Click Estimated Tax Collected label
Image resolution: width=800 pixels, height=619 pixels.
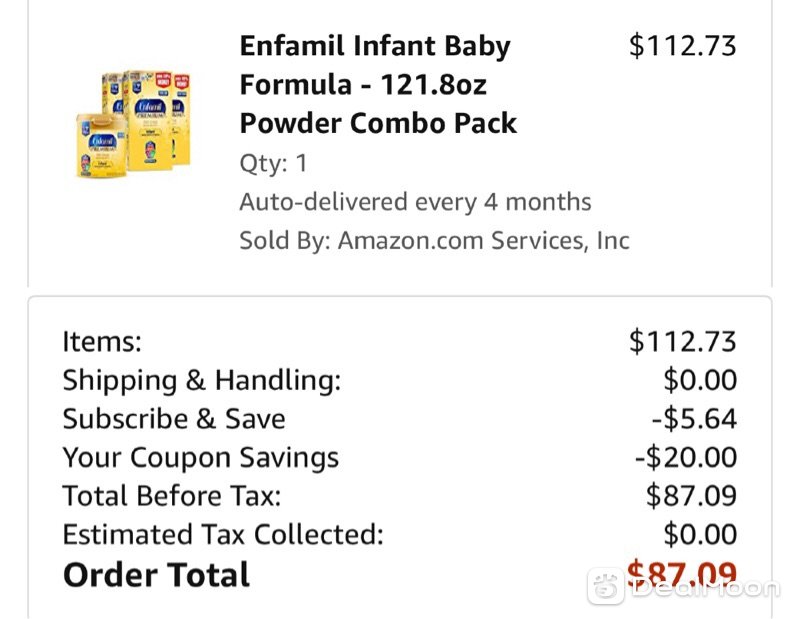[x=223, y=535]
